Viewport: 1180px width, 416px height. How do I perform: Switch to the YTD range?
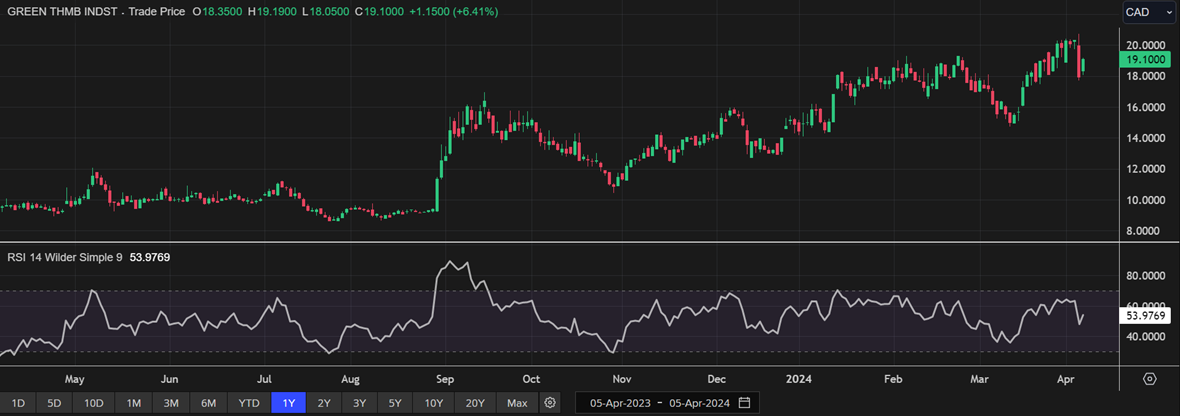249,403
